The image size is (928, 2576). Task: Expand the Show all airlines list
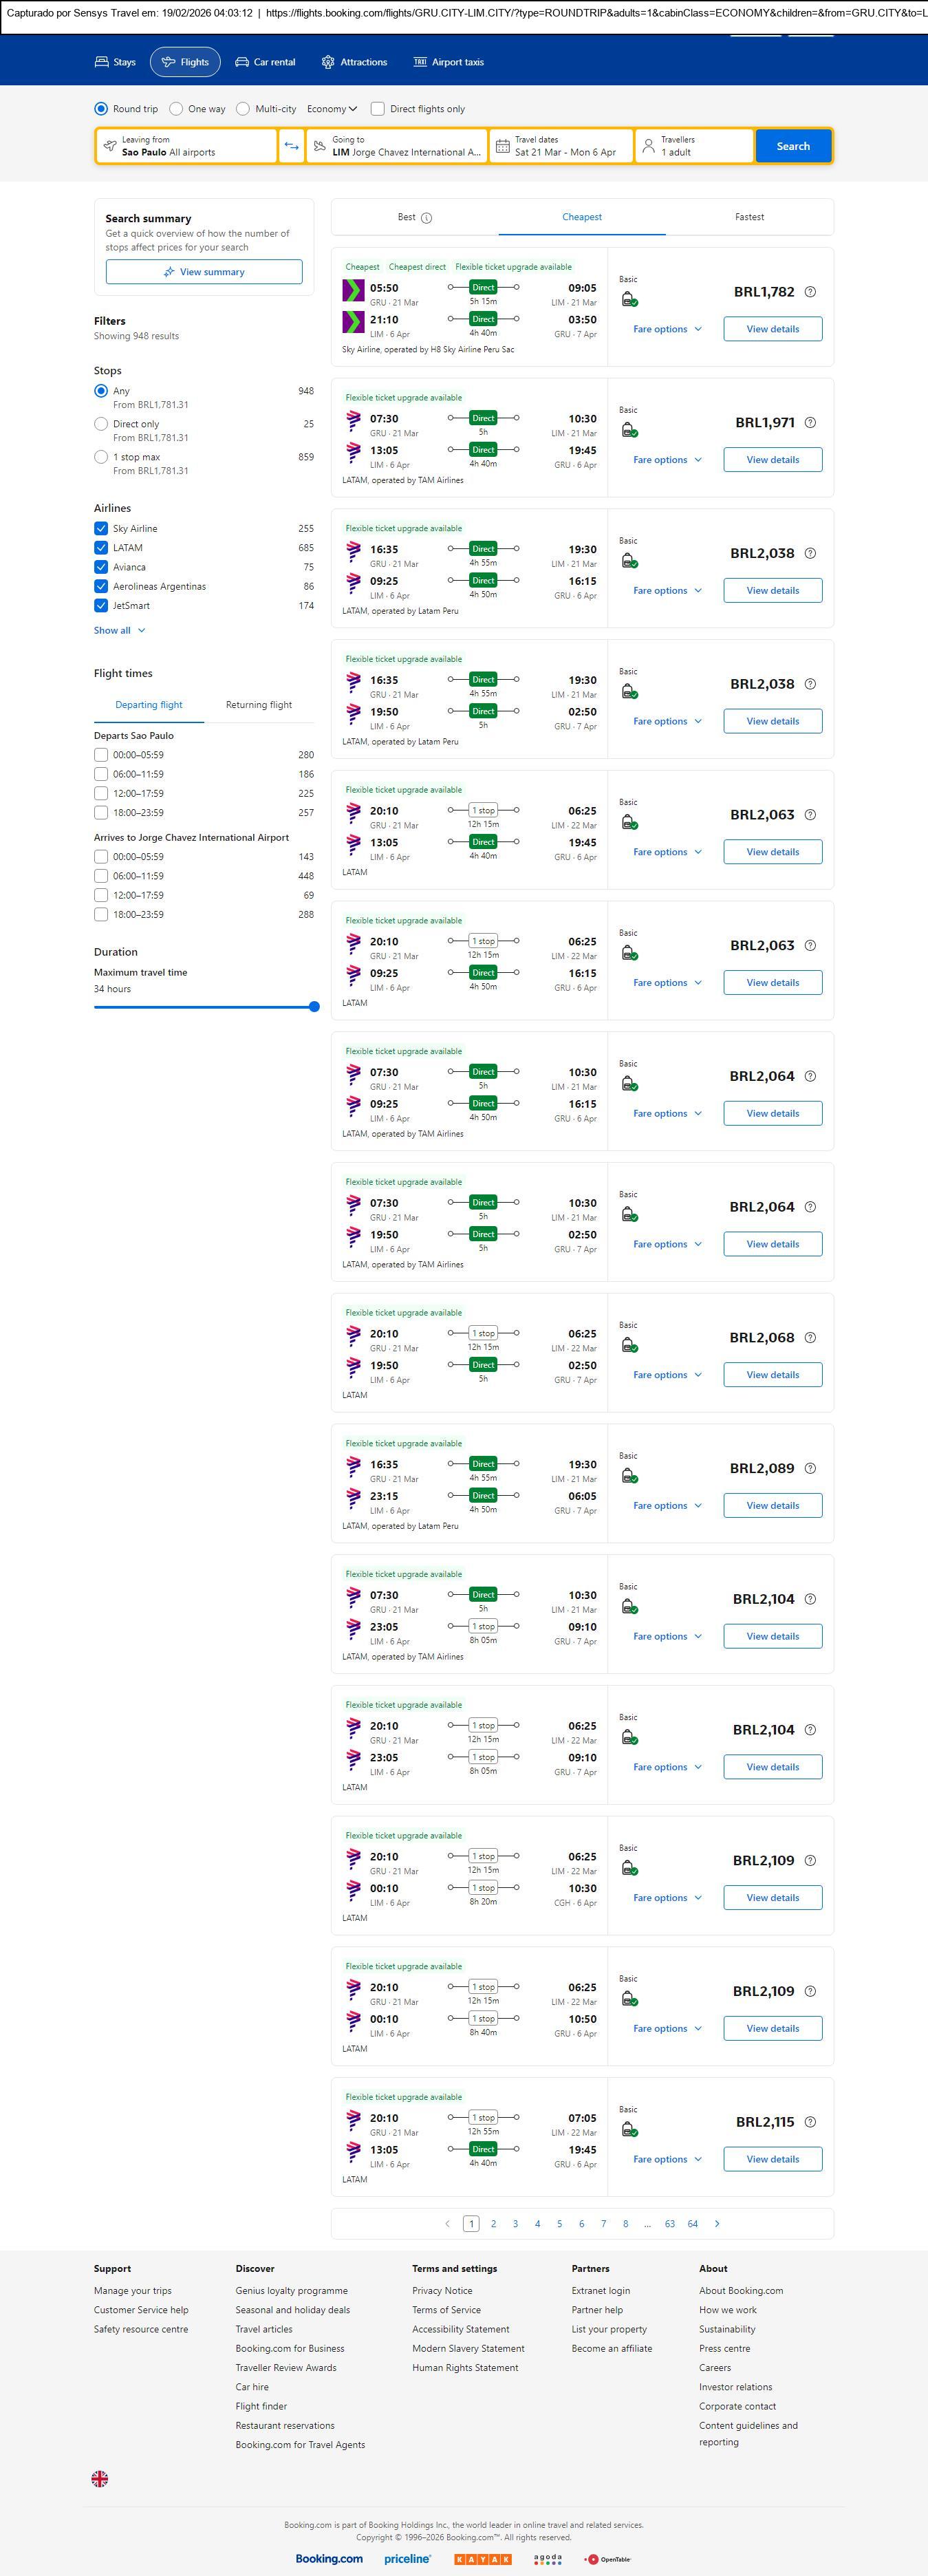pyautogui.click(x=119, y=631)
